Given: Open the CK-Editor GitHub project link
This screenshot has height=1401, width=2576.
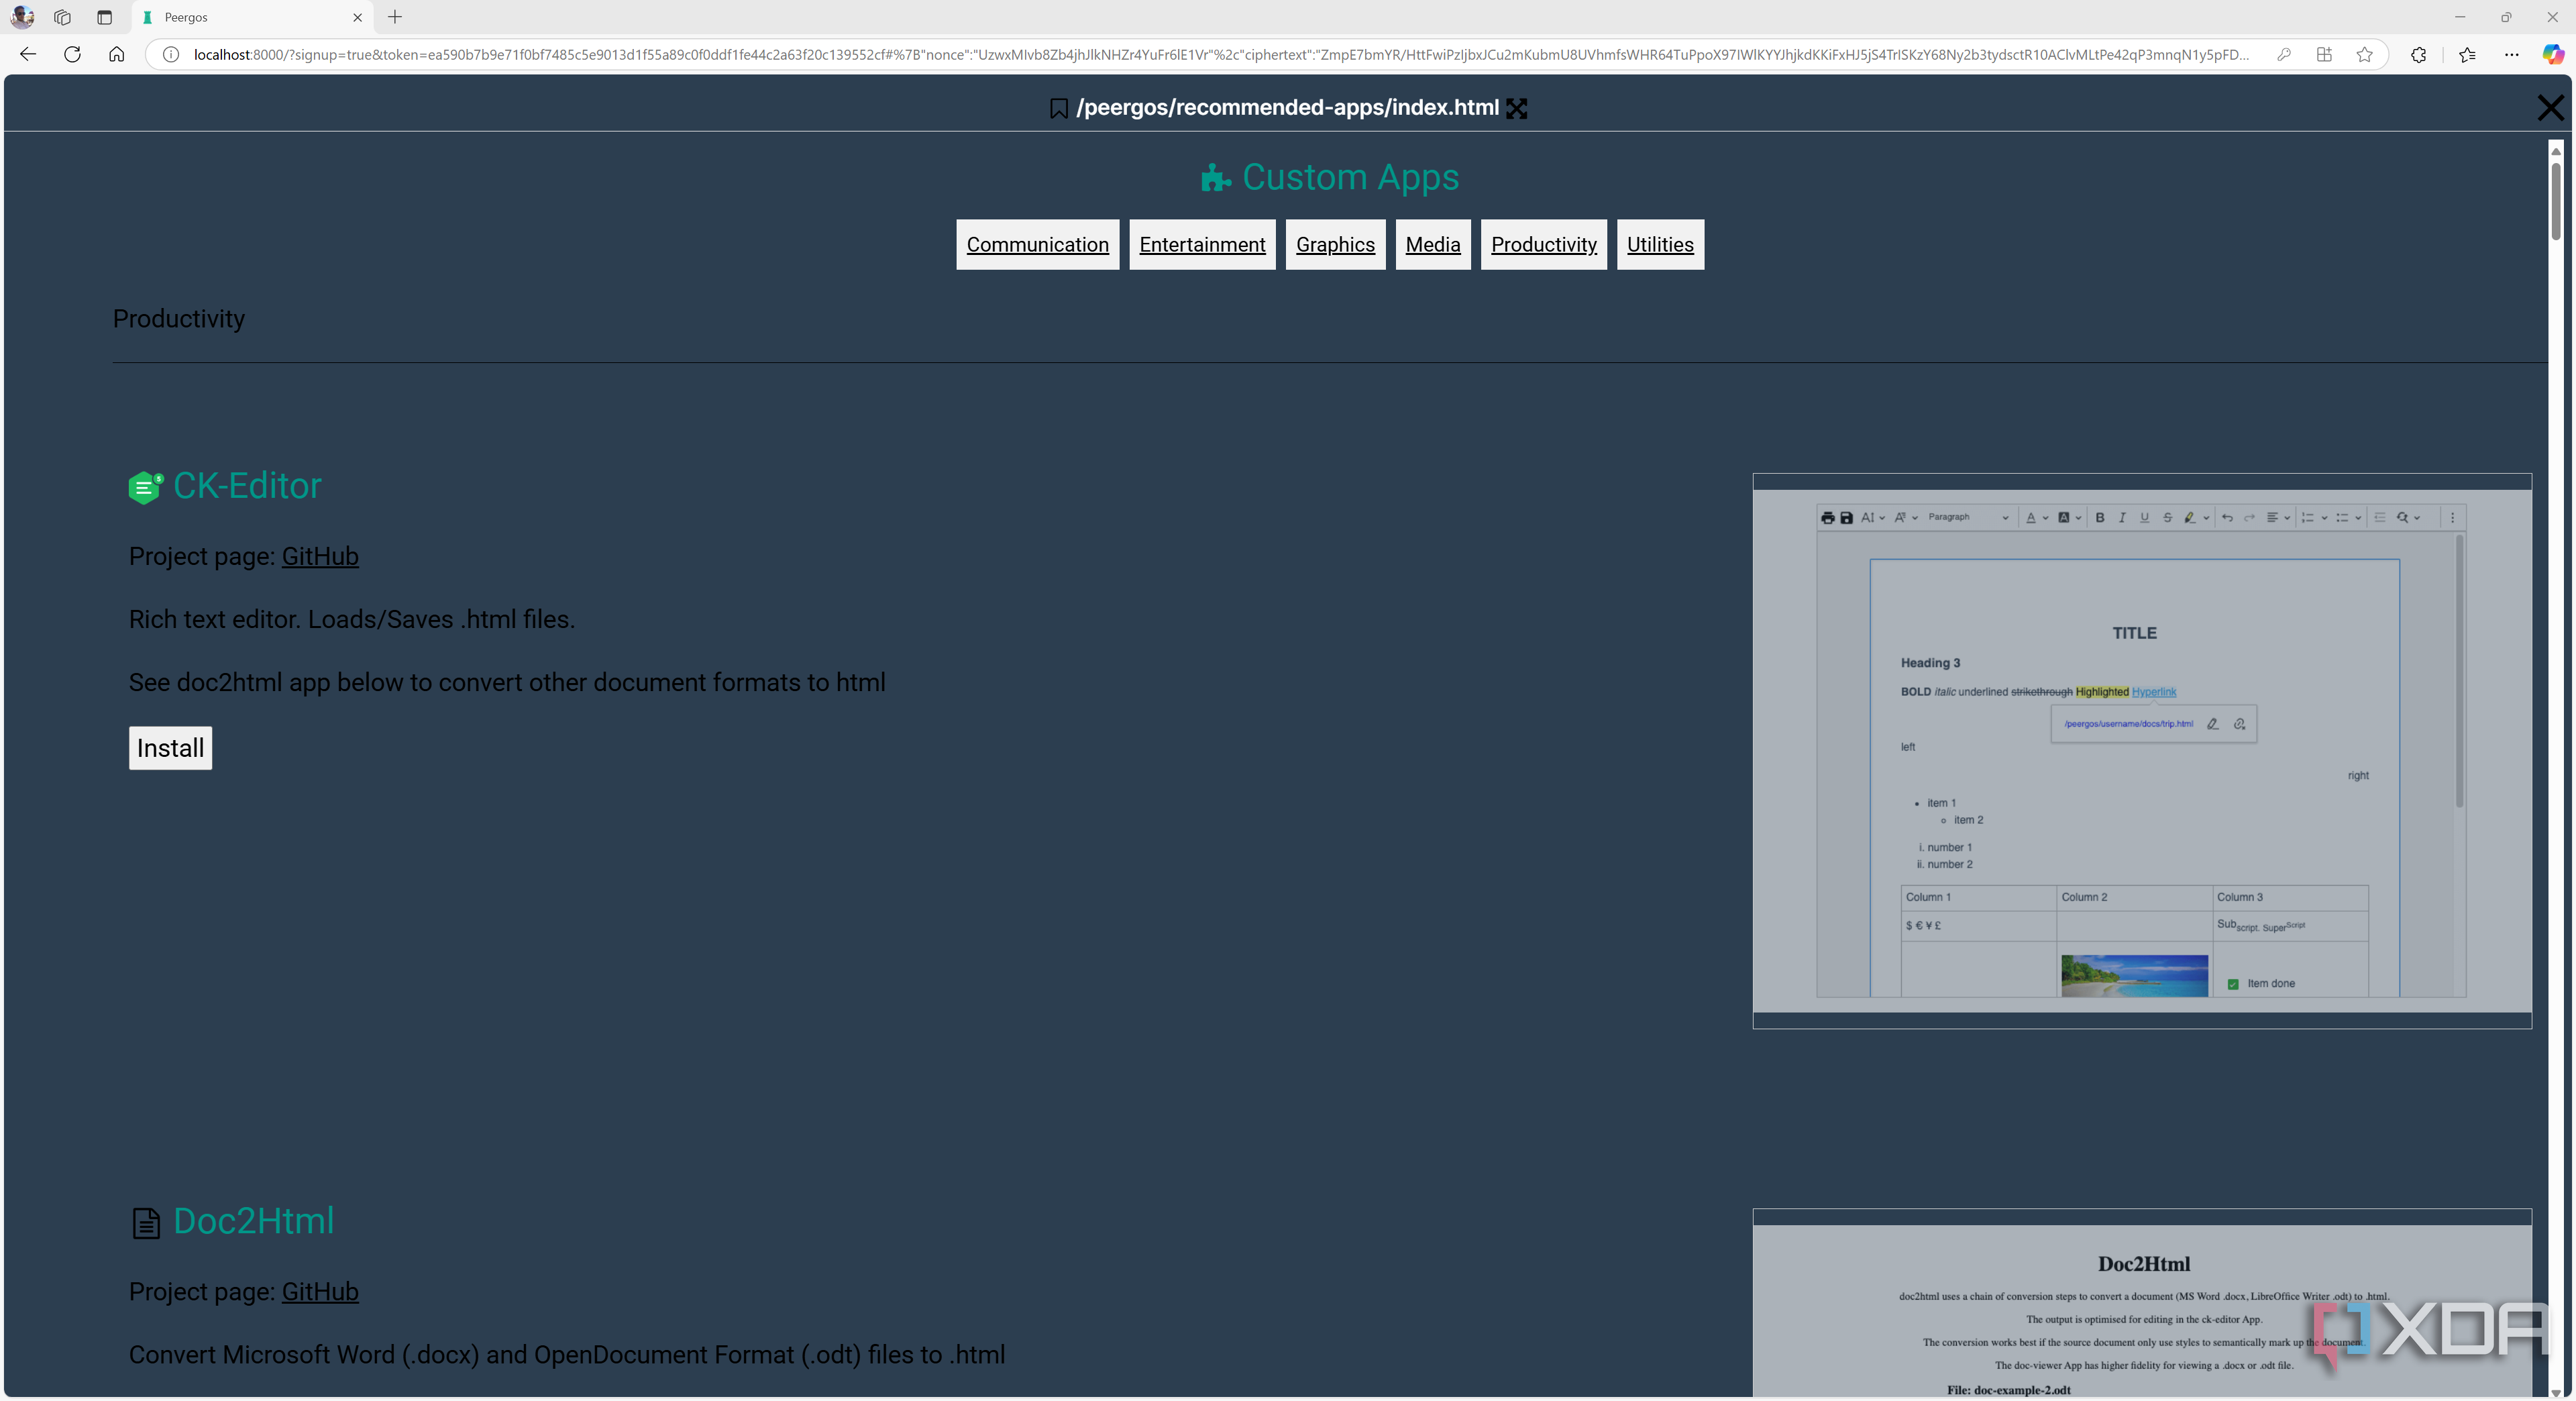Looking at the screenshot, I should point(320,556).
